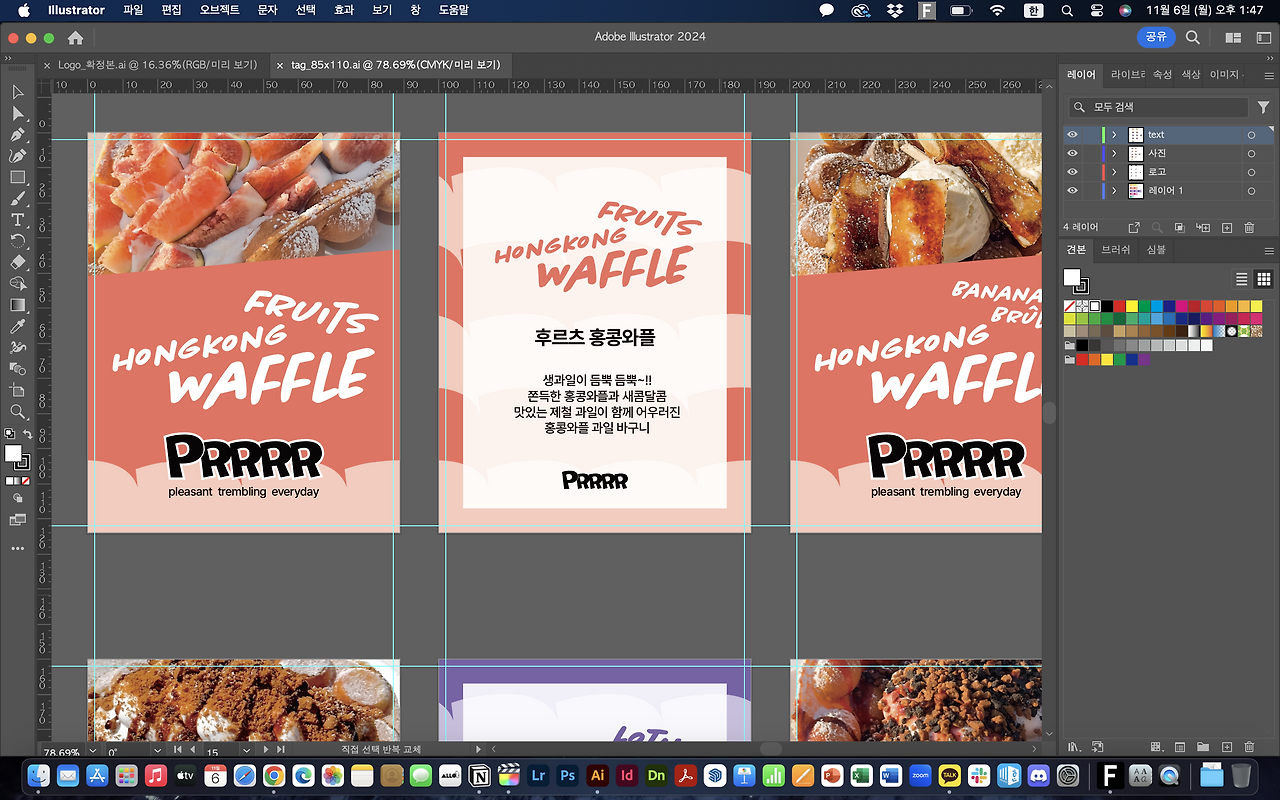The image size is (1280, 800).
Task: Close the tag_85x110.ai document tab
Action: click(280, 65)
